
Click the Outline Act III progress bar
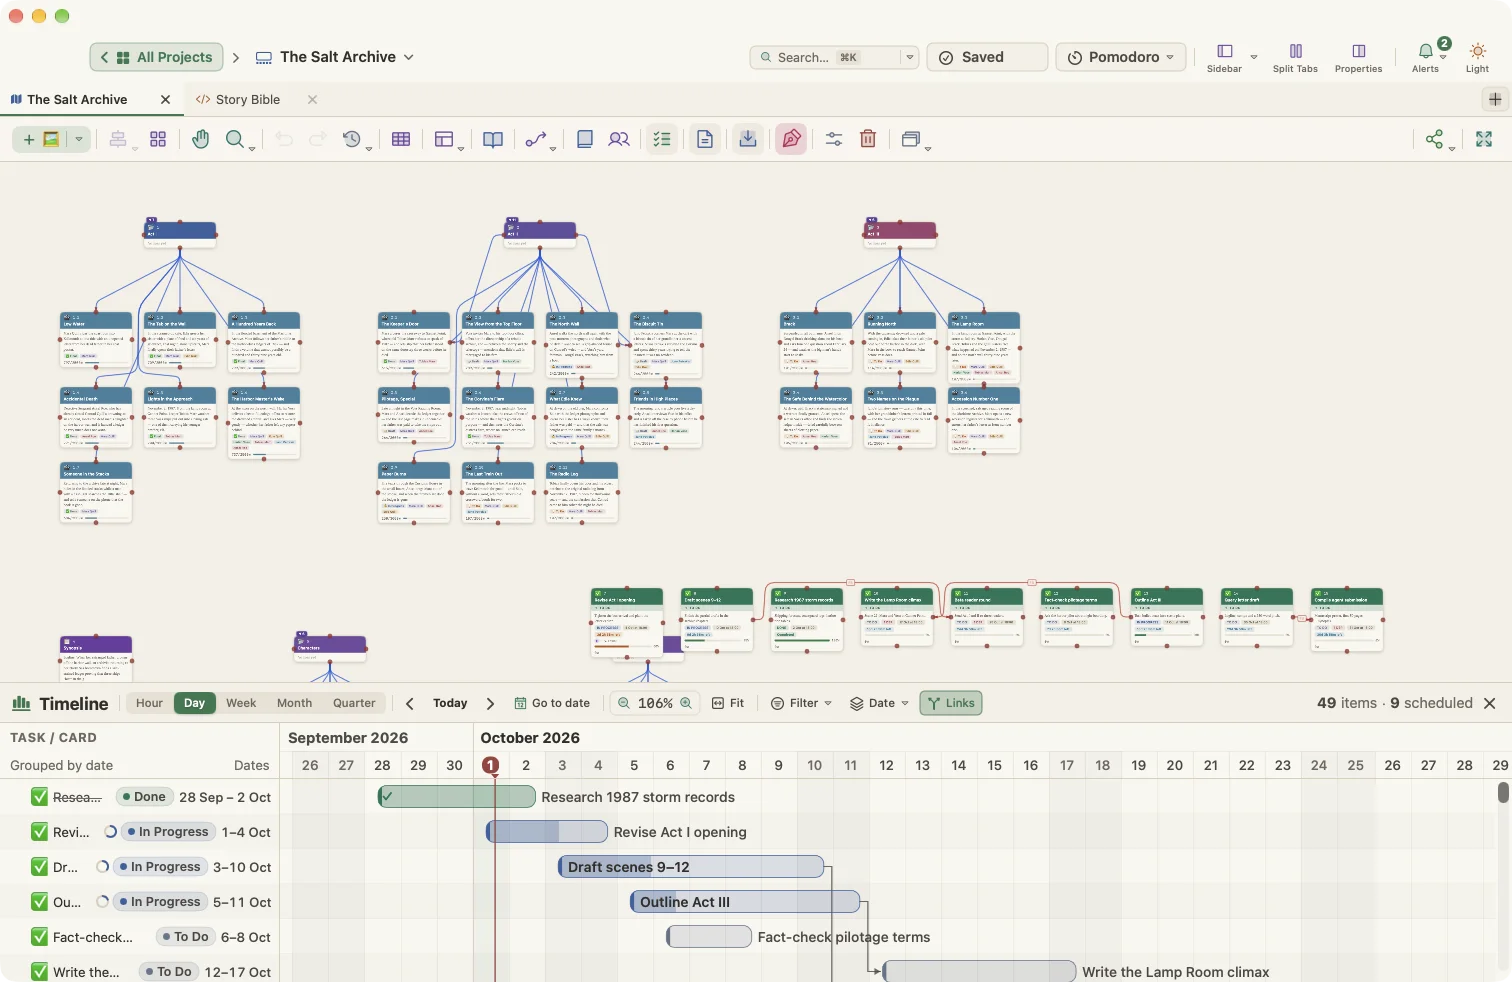[x=745, y=902]
